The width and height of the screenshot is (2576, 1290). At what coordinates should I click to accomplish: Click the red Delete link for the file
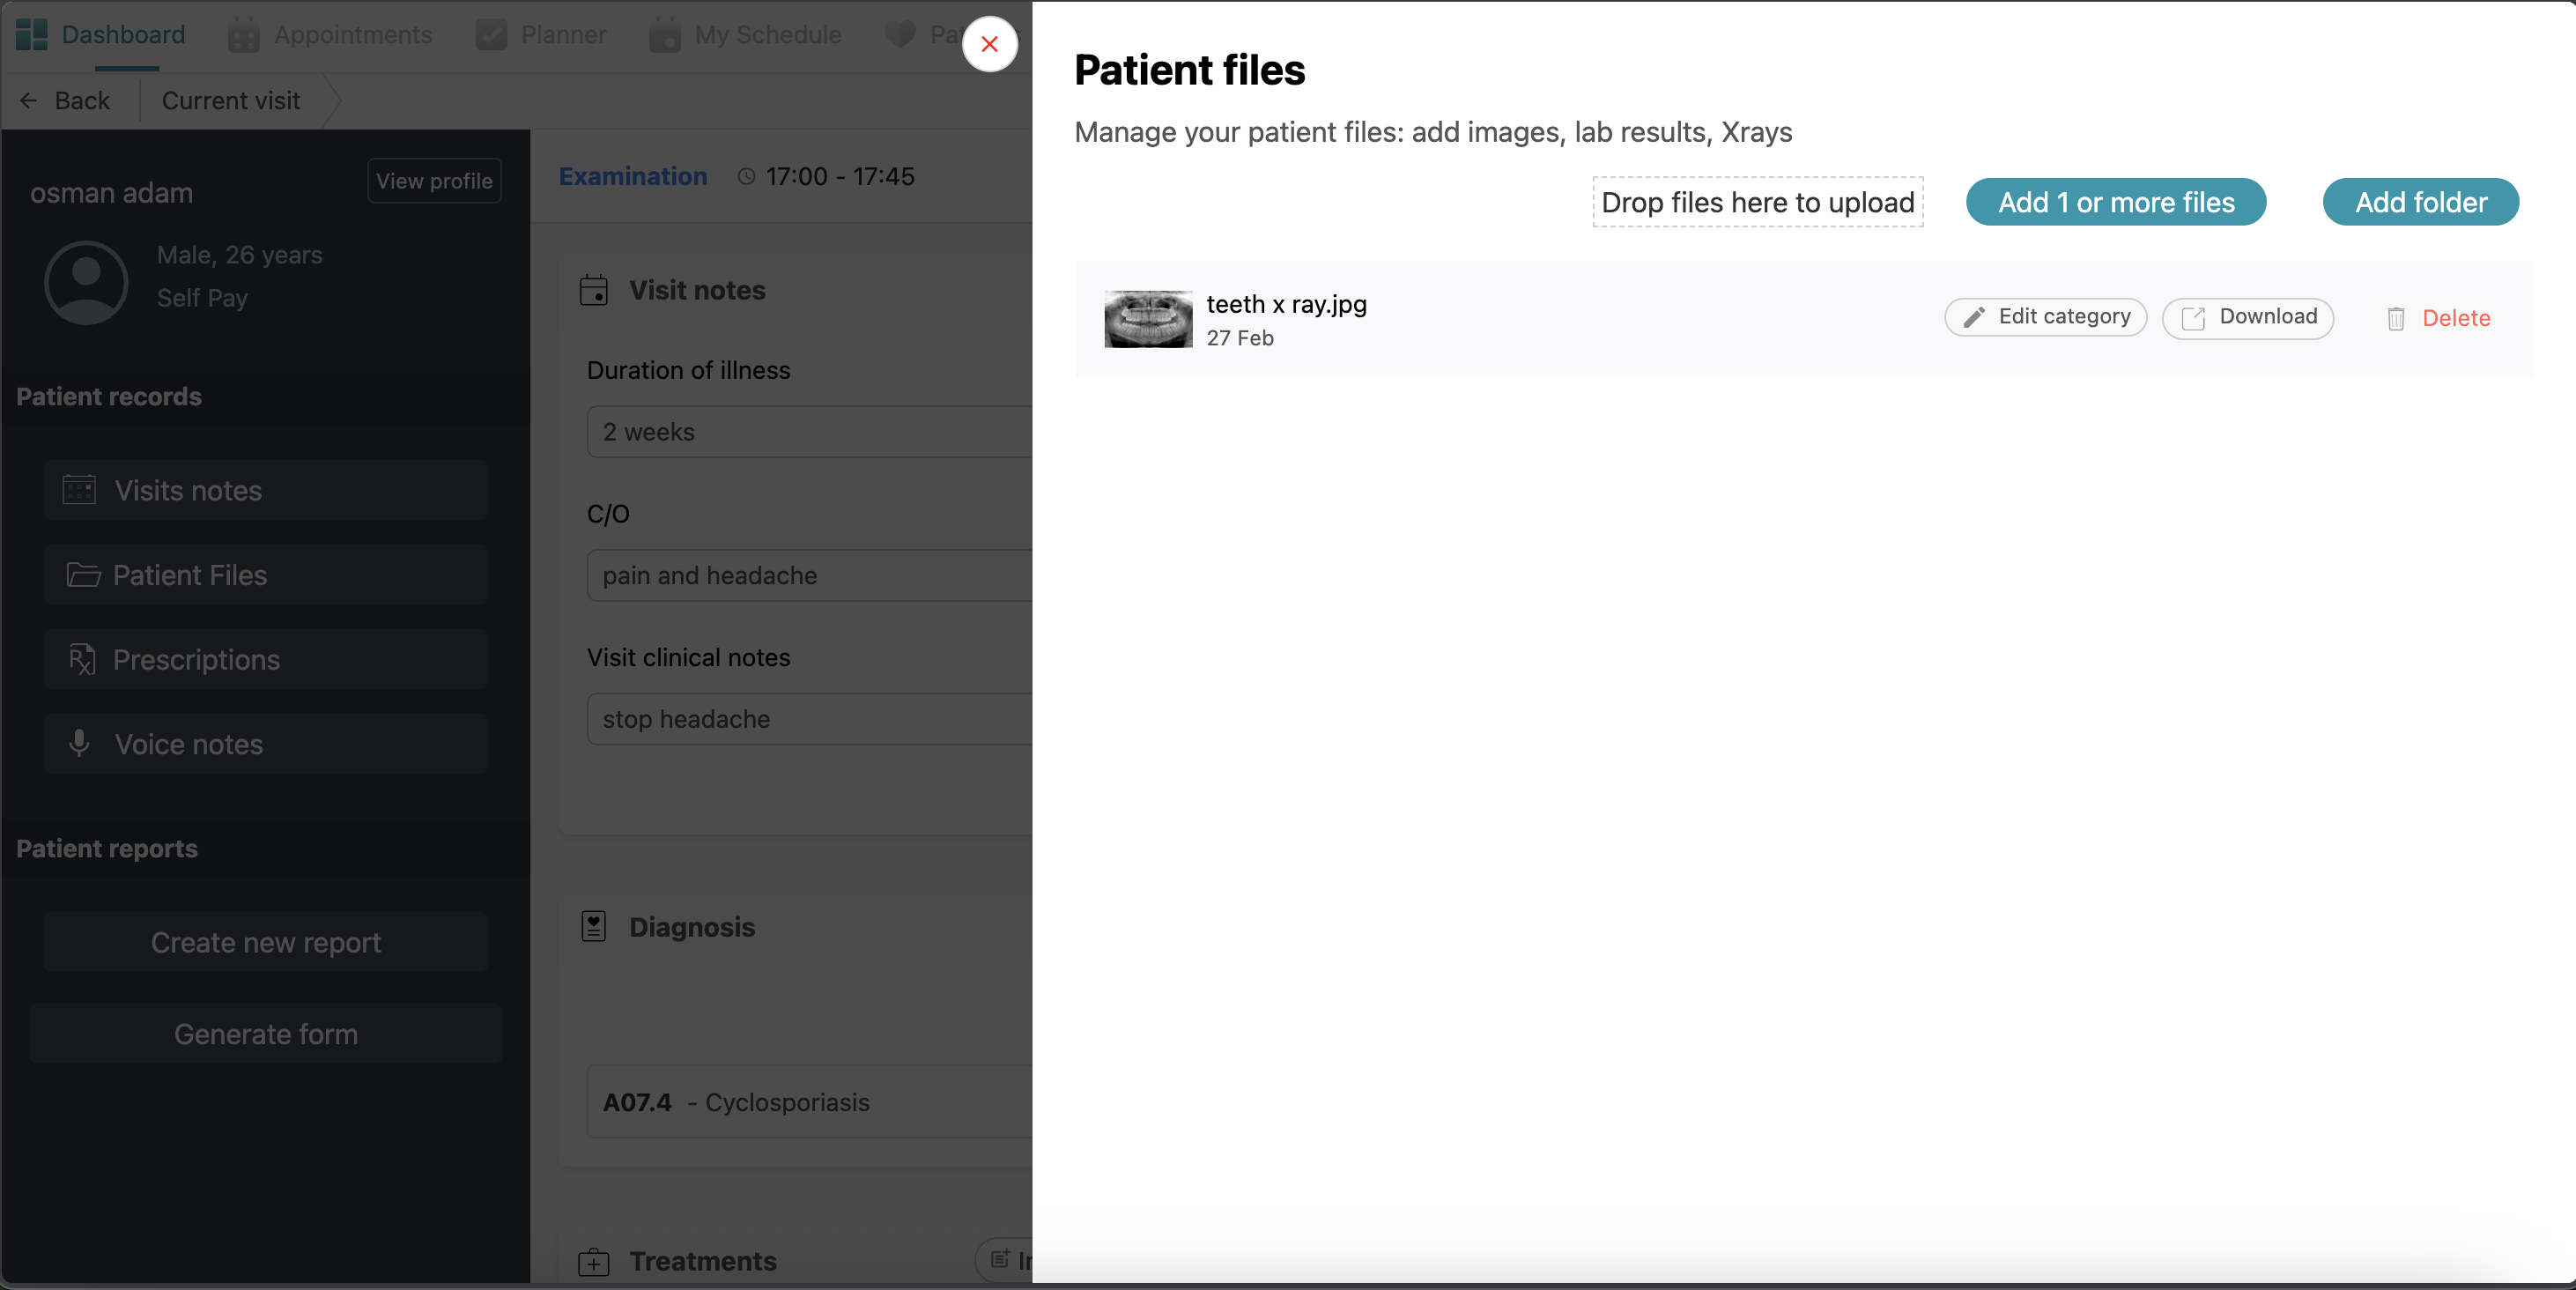coord(2455,318)
